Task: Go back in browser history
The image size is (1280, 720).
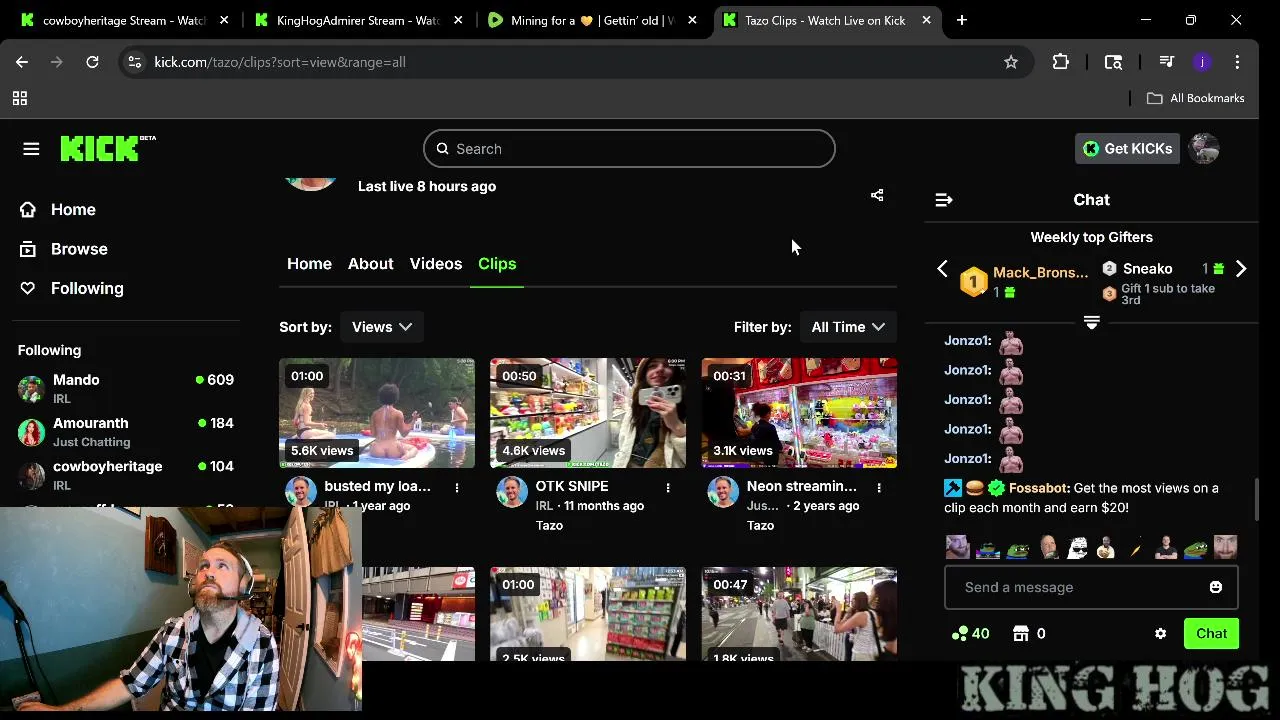Action: coord(22,62)
